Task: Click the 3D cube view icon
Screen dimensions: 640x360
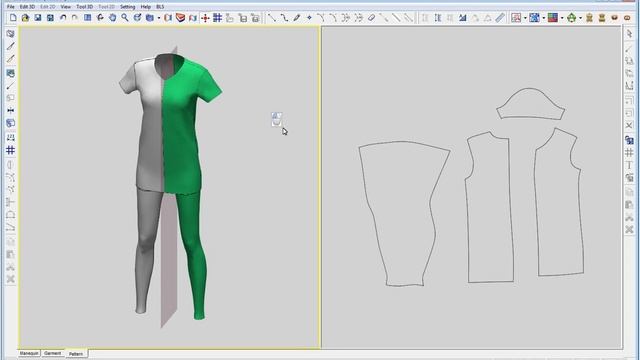Action: 150,18
